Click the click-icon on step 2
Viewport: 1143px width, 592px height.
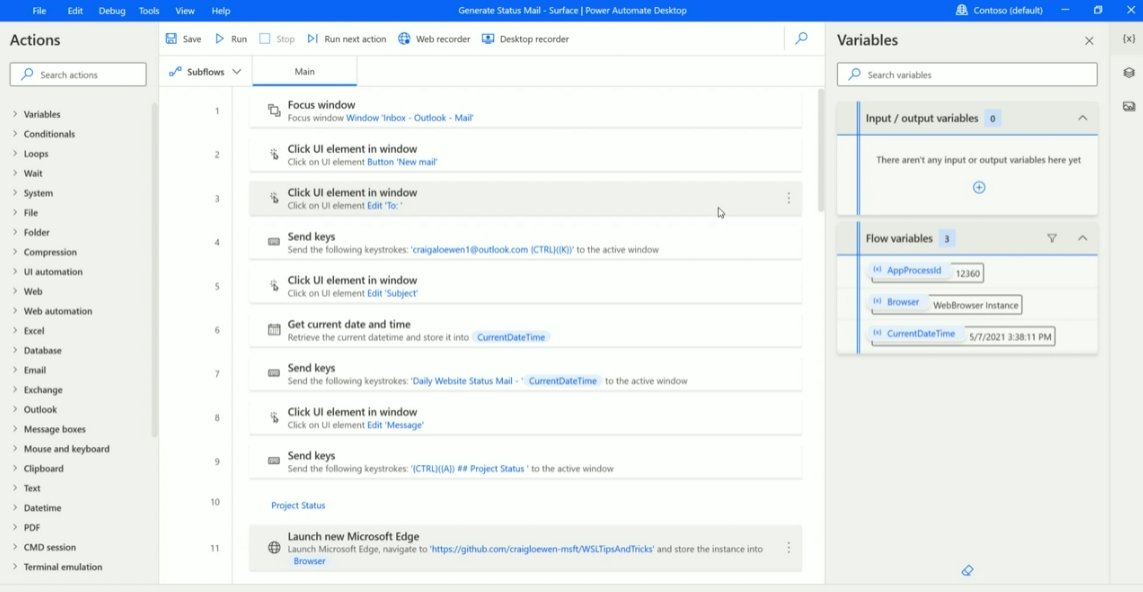click(x=274, y=155)
